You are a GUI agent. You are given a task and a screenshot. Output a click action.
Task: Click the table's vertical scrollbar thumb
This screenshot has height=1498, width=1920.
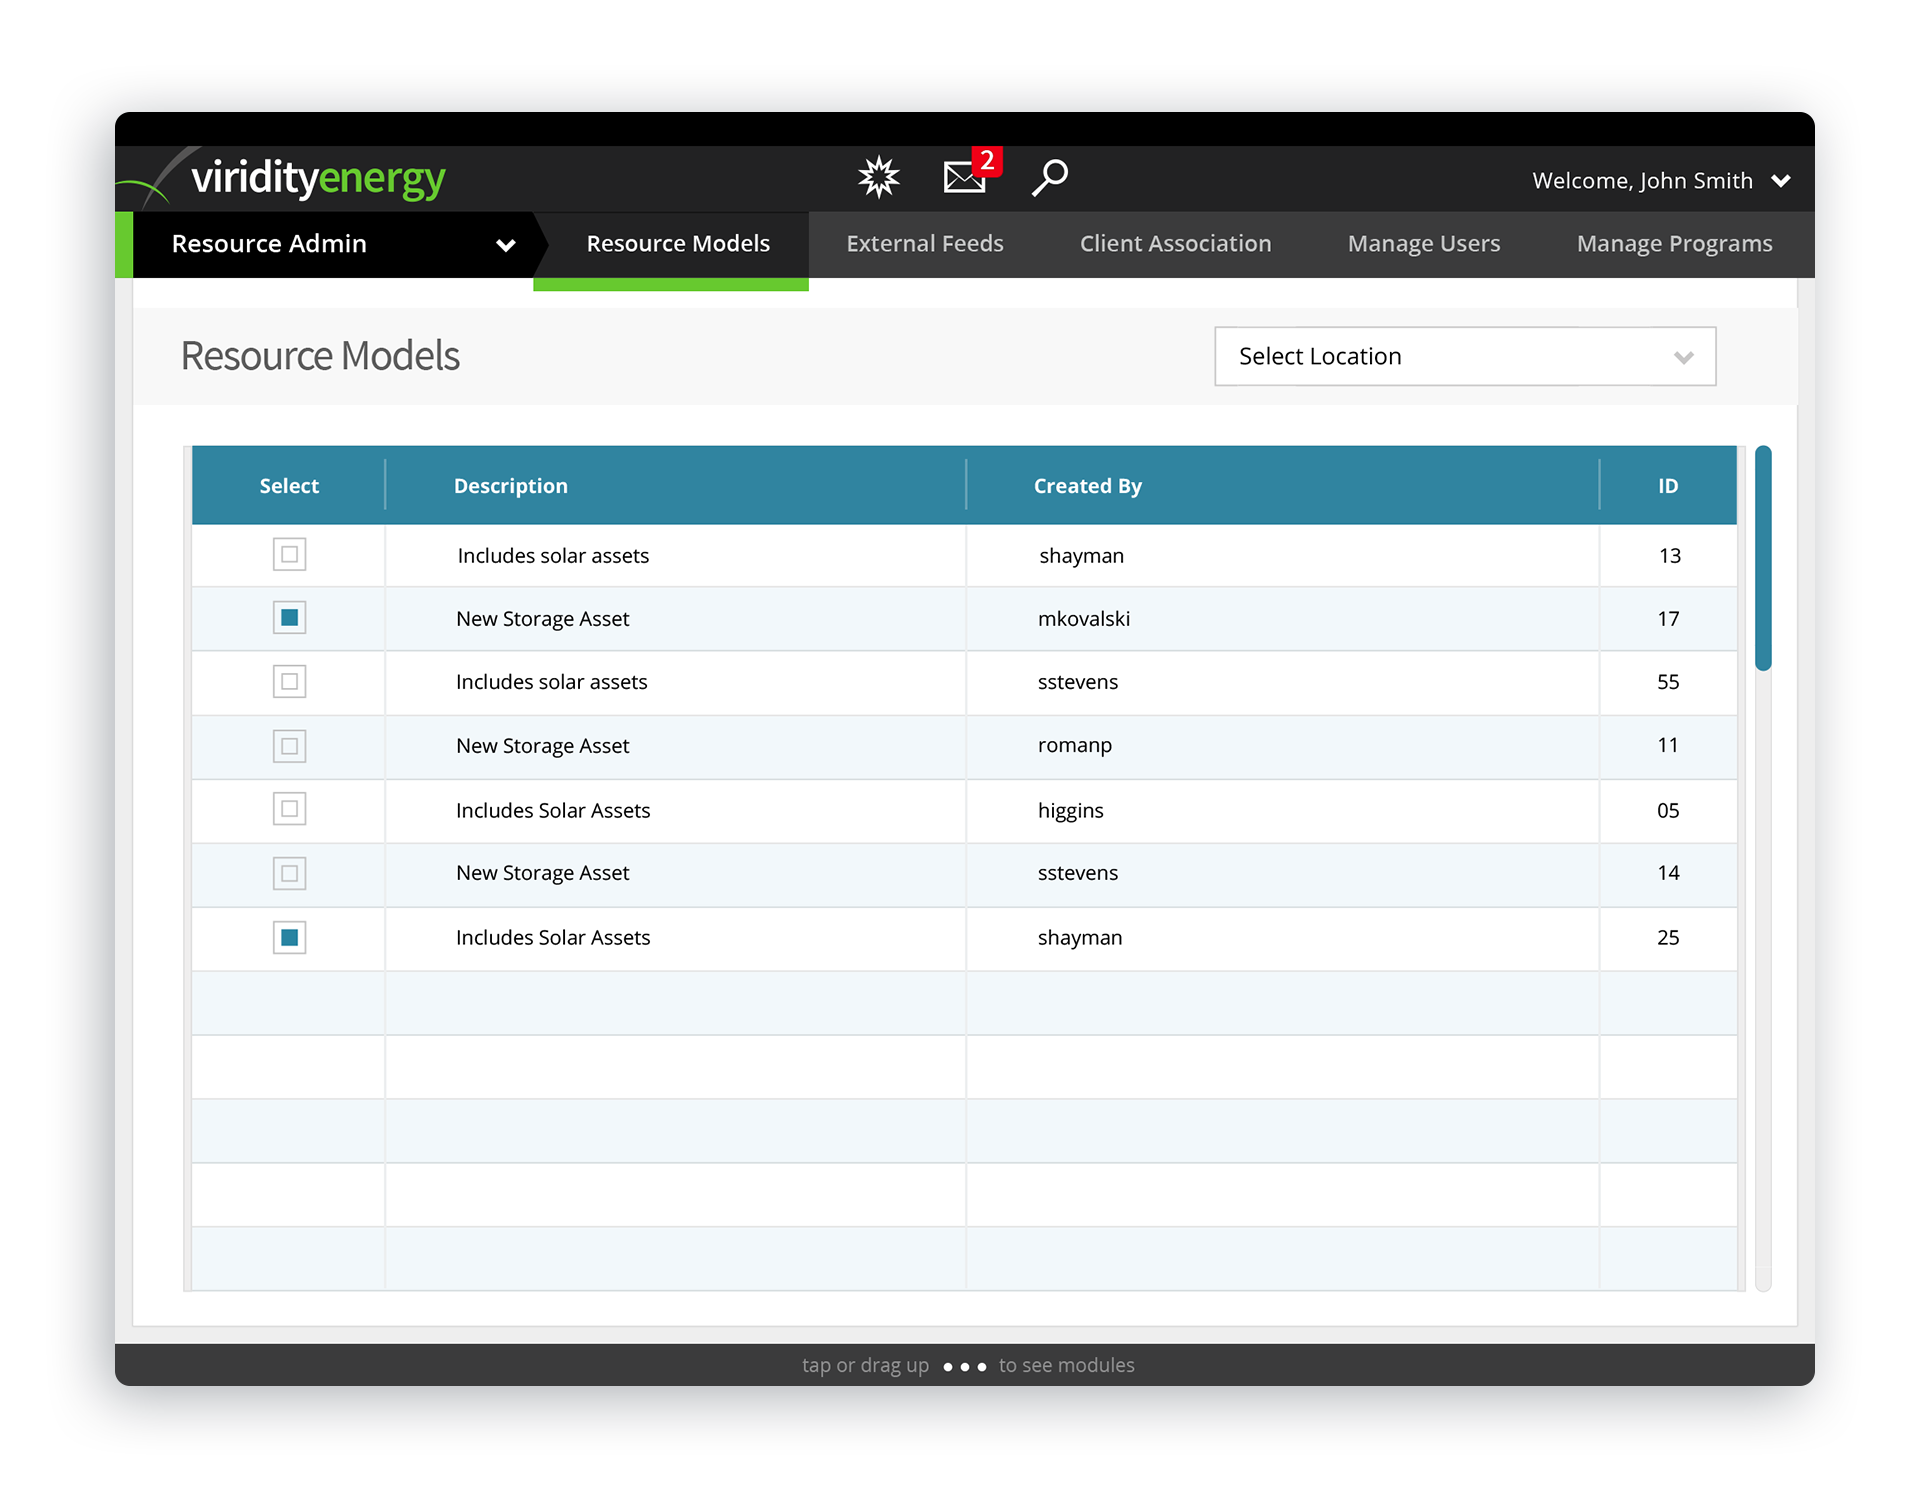pos(1763,558)
